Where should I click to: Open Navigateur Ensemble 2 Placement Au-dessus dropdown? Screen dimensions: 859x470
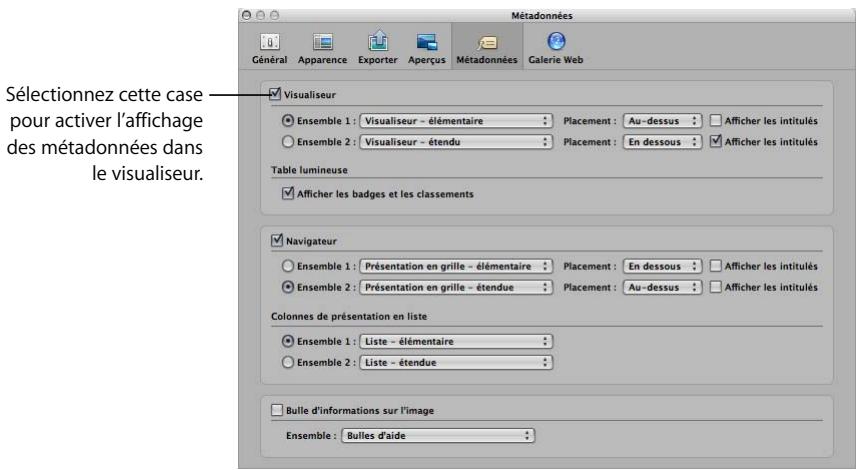click(662, 287)
